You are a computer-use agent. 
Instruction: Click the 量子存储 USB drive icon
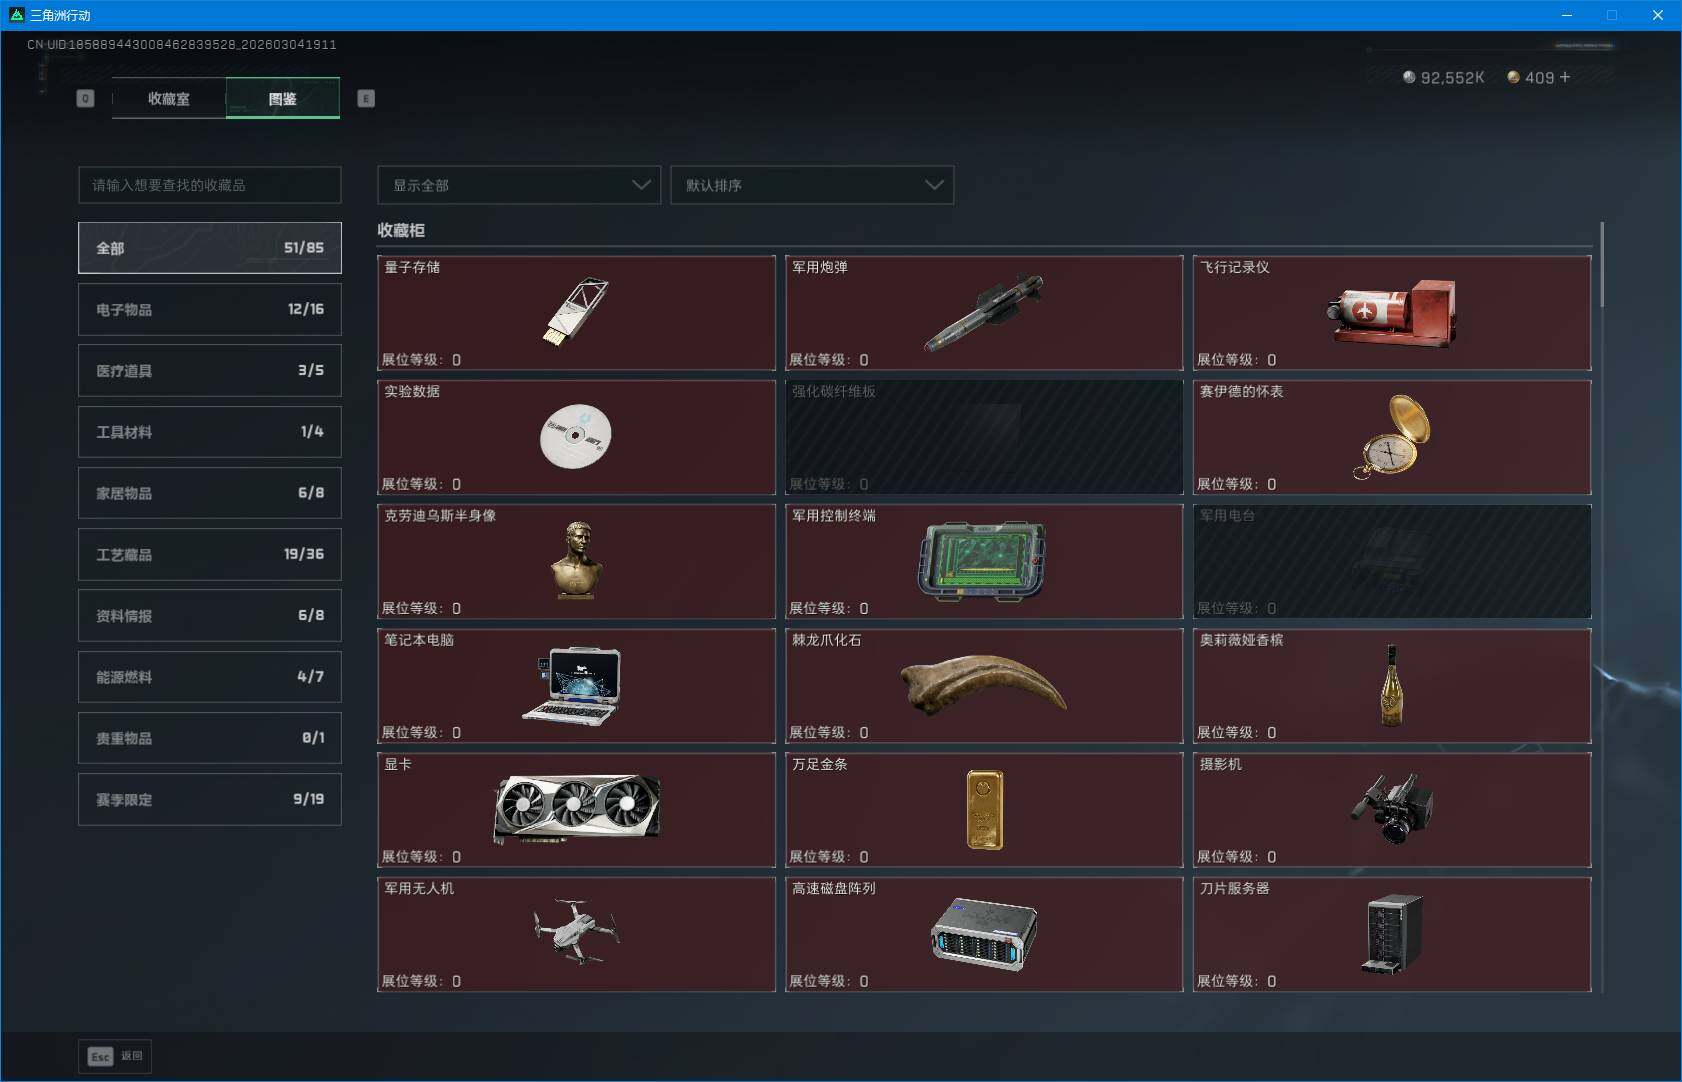coord(576,311)
